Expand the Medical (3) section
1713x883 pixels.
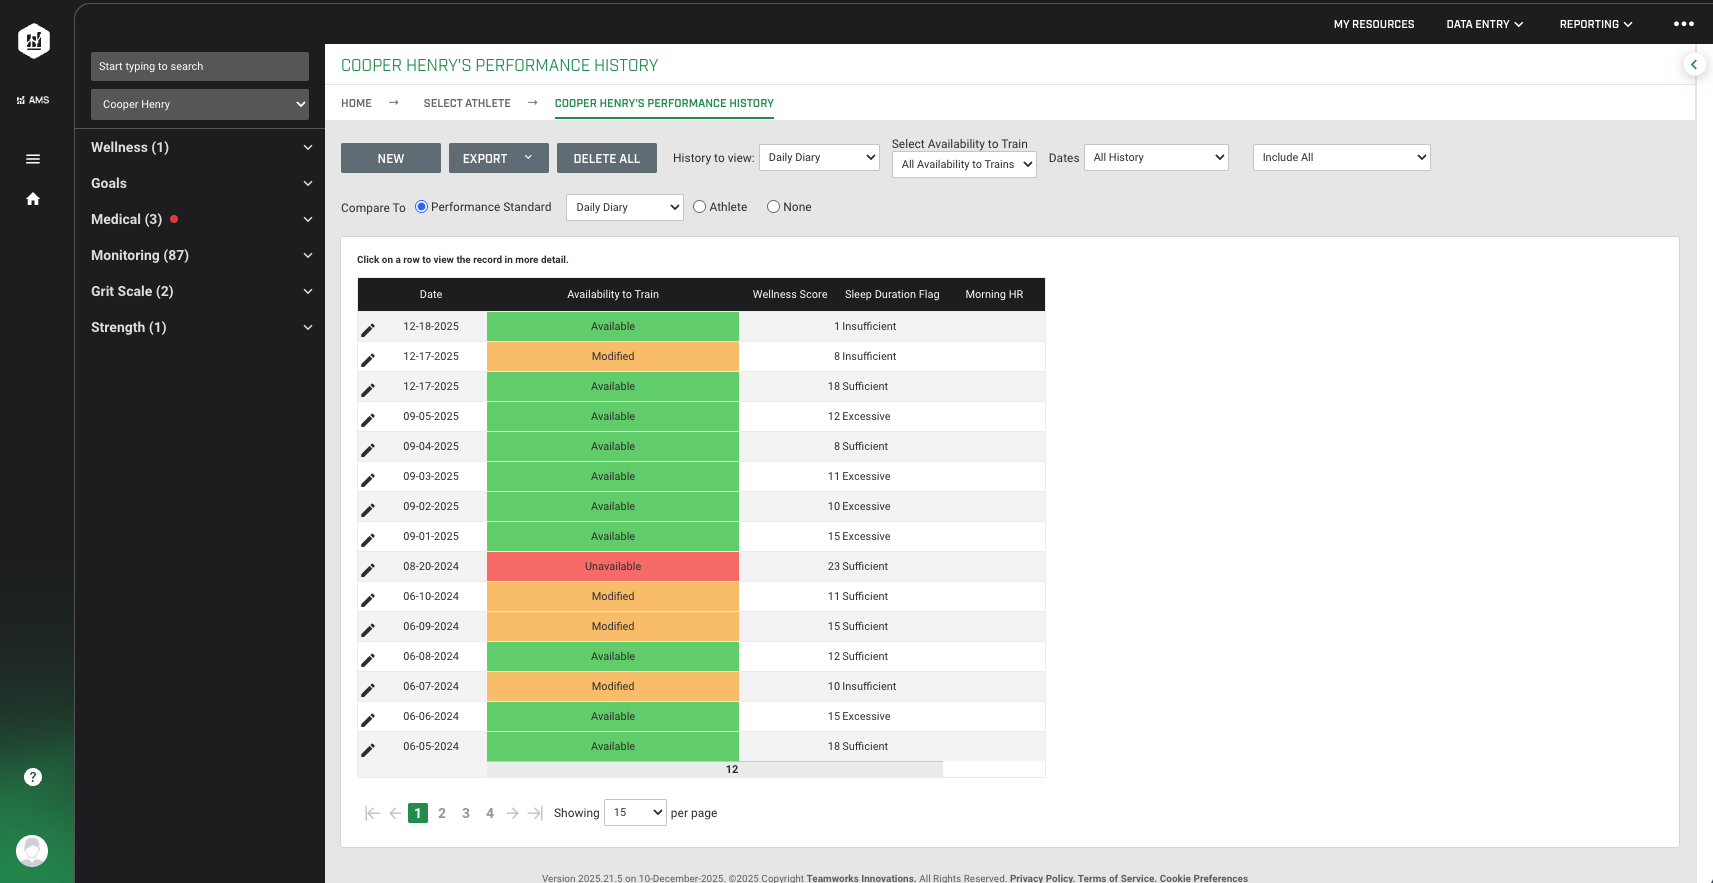tap(201, 219)
